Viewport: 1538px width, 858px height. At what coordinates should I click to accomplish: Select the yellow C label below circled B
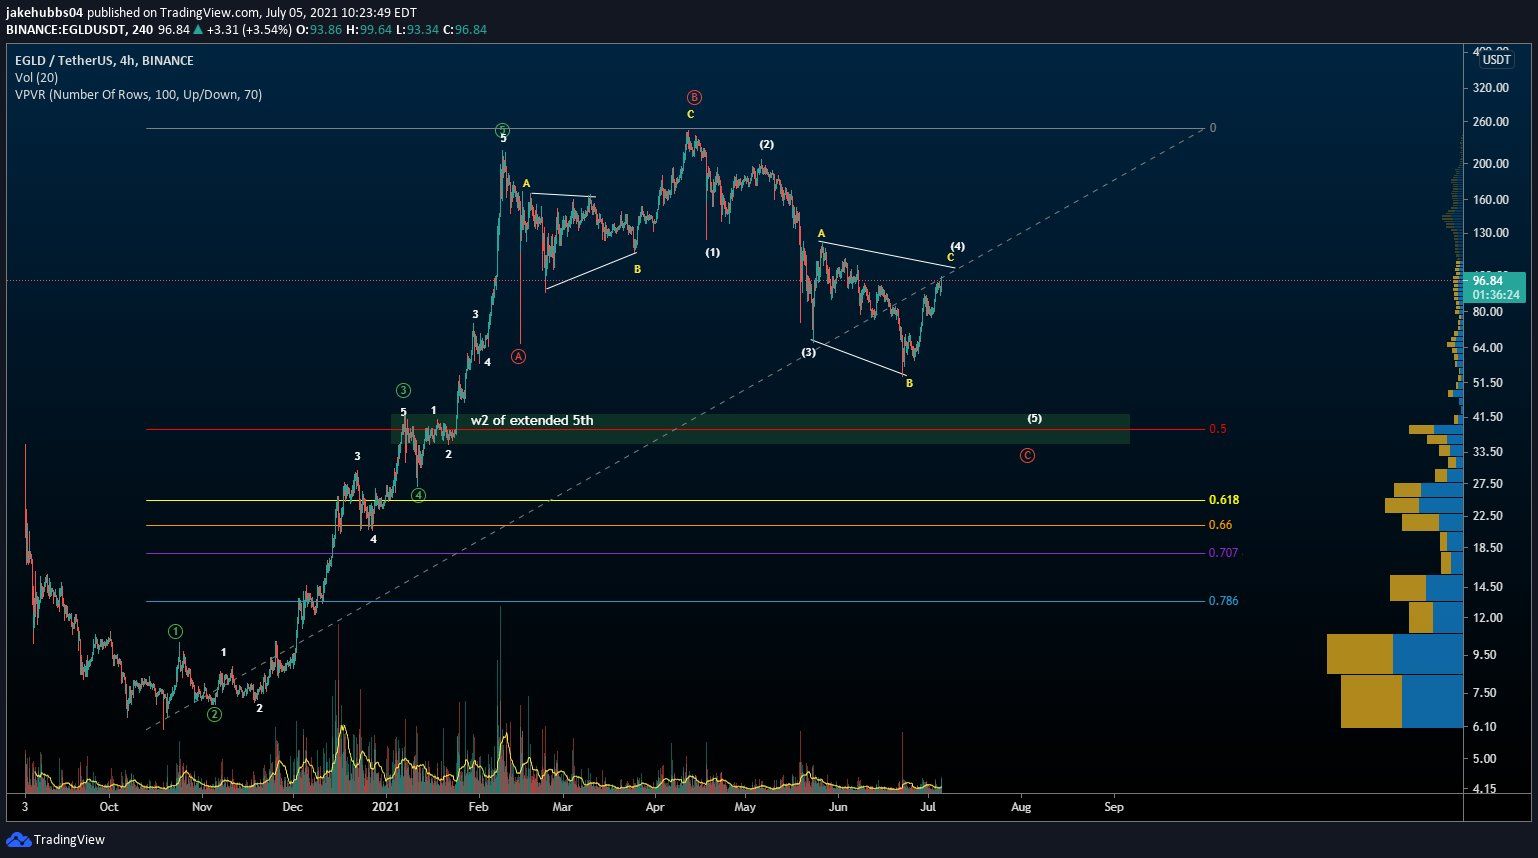(690, 115)
